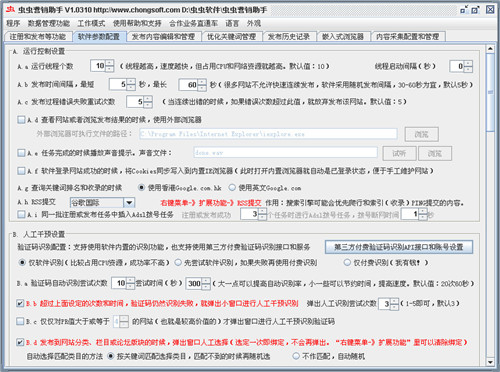Click the 最短 publish interval spinner showing 5

click(x=122, y=85)
